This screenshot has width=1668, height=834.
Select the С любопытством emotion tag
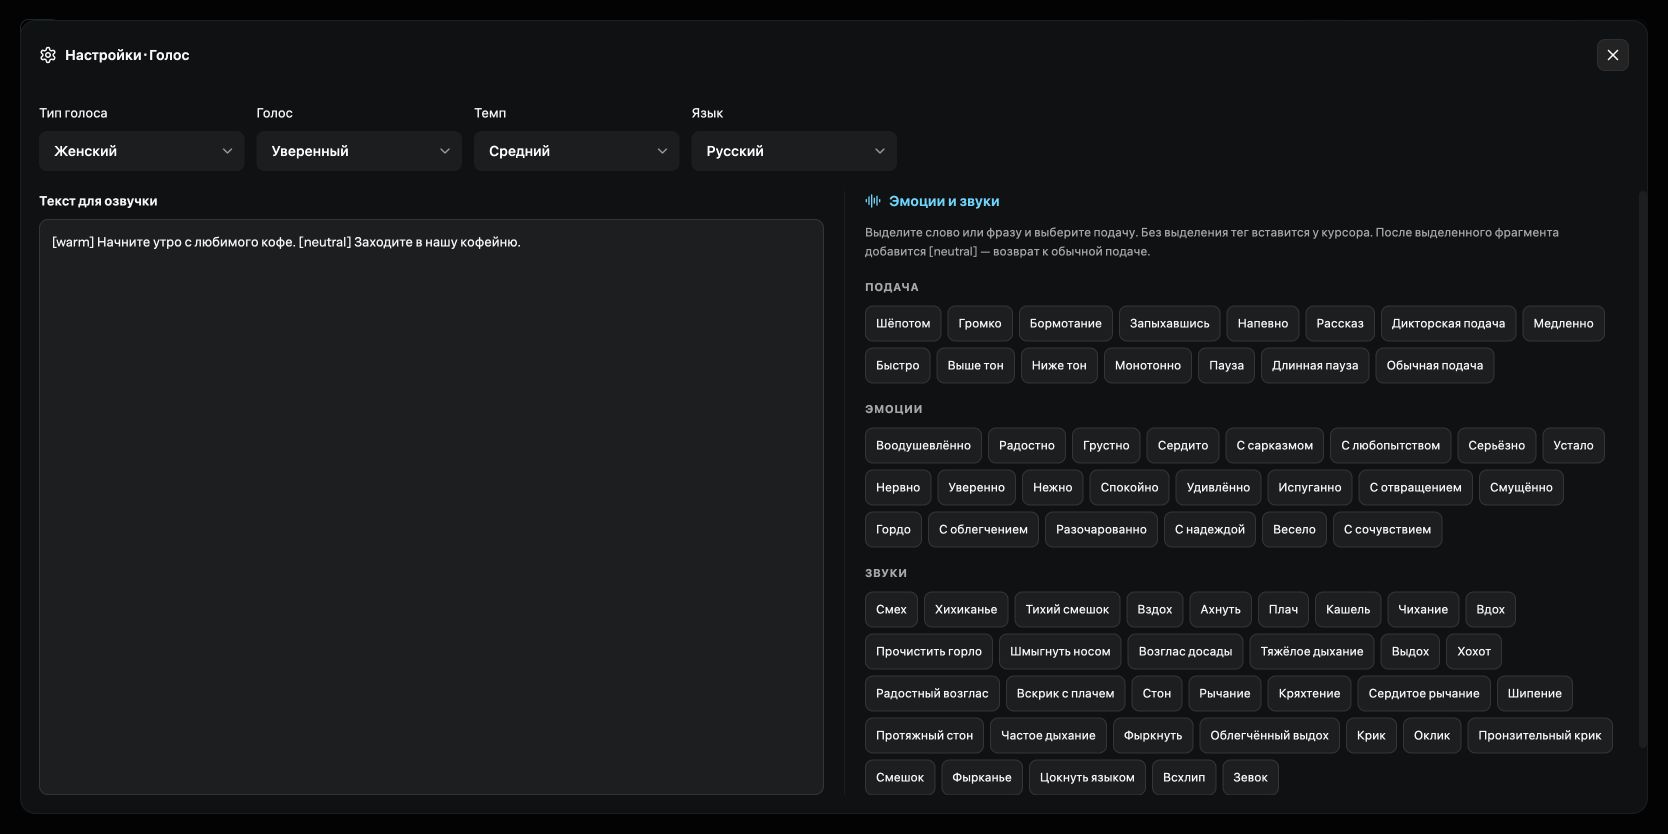click(1391, 445)
